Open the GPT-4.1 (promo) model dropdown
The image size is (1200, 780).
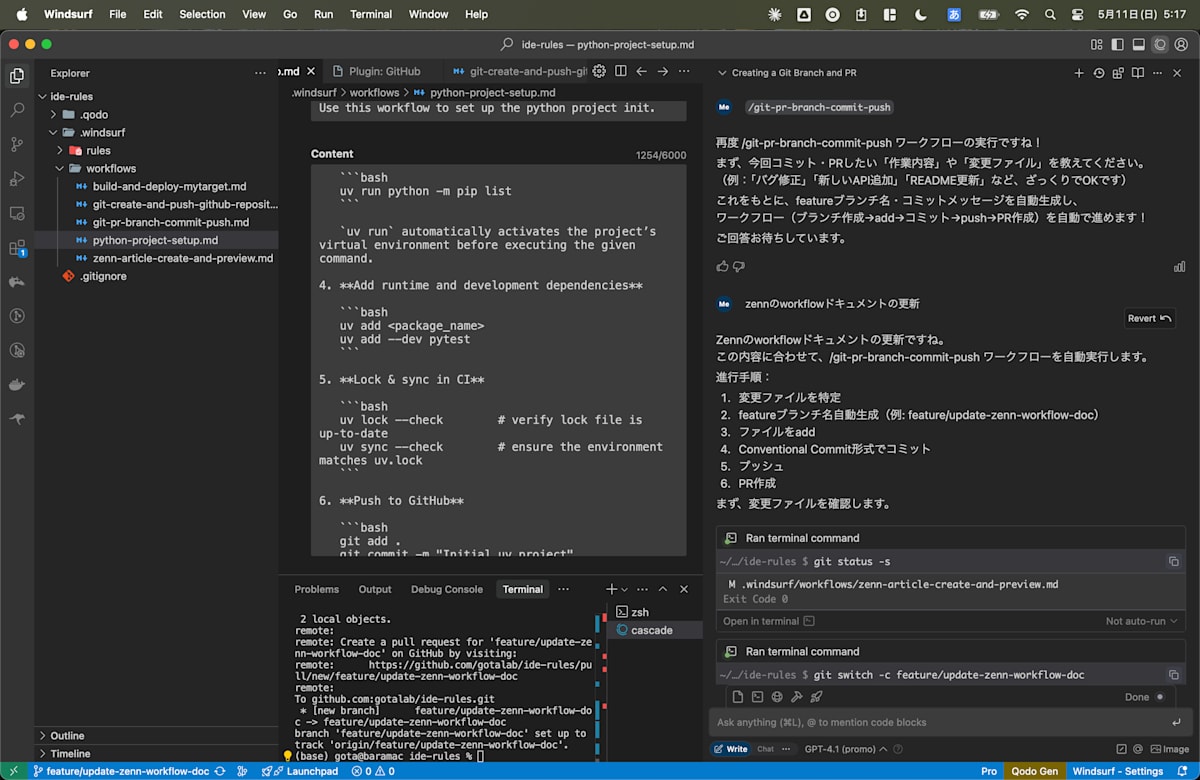pos(846,749)
